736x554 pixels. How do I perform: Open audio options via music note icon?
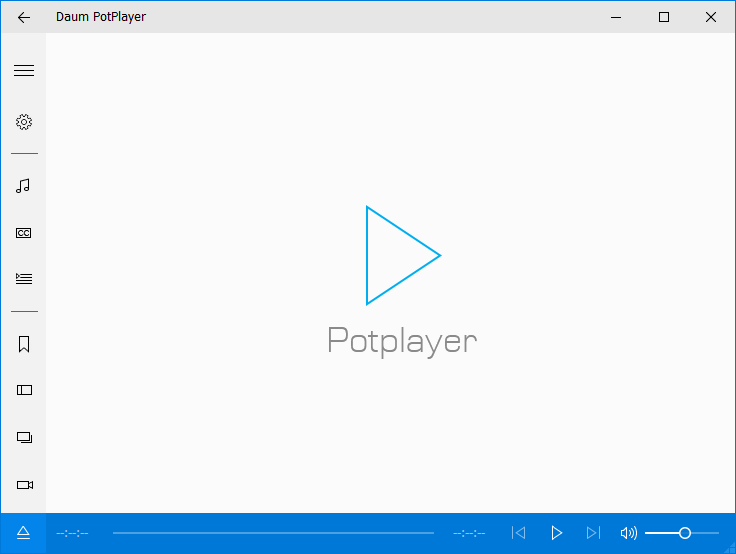(x=23, y=186)
